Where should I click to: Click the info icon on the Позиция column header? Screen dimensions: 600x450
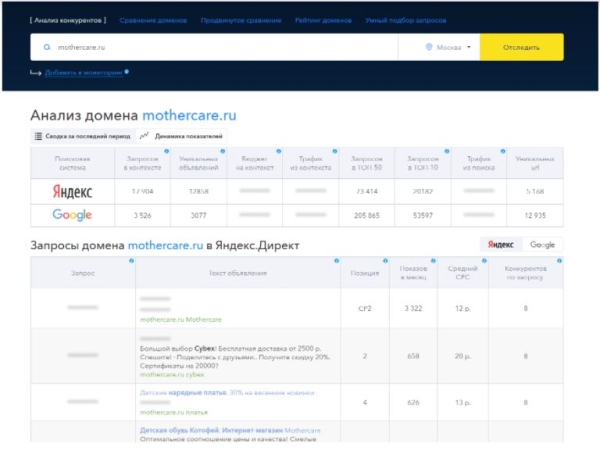(x=385, y=261)
